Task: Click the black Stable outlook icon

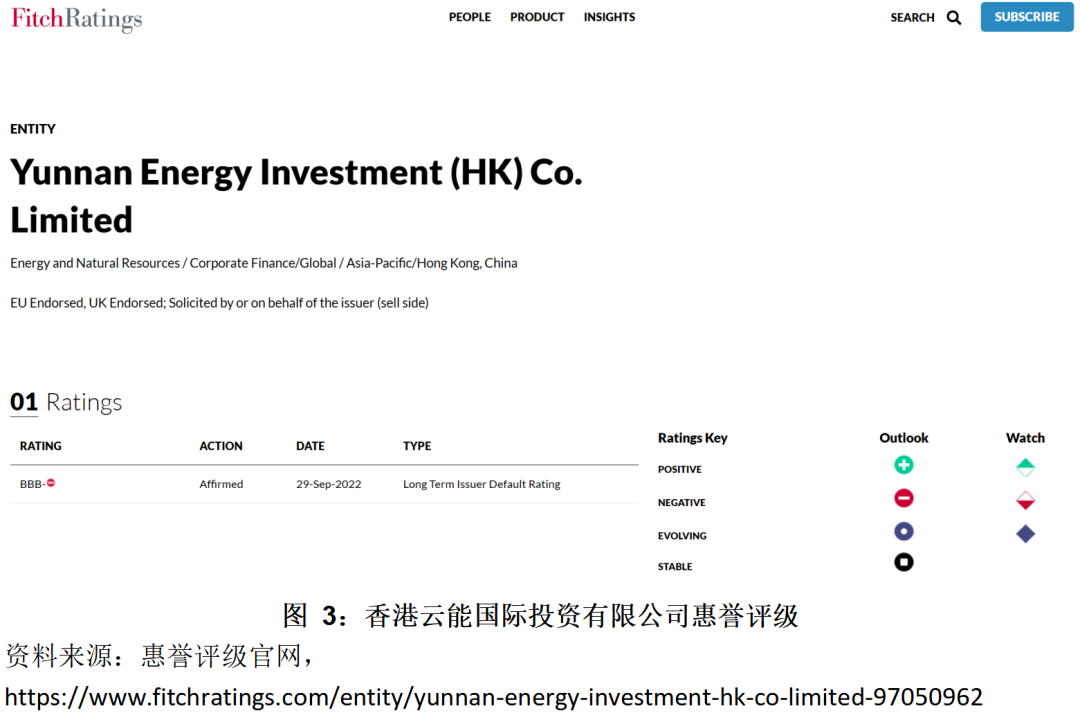Action: (904, 562)
